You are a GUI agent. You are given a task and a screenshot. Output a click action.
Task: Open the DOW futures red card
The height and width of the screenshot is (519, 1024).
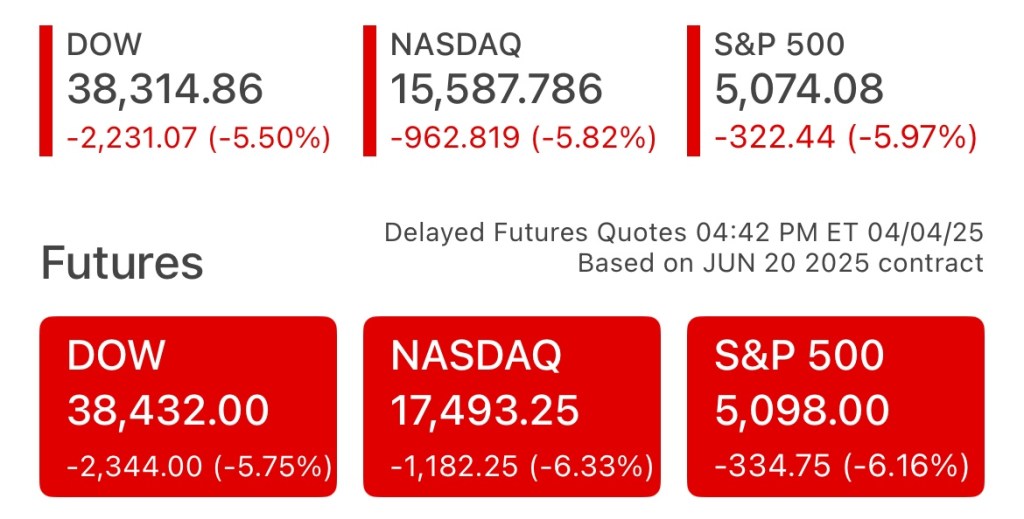click(188, 406)
